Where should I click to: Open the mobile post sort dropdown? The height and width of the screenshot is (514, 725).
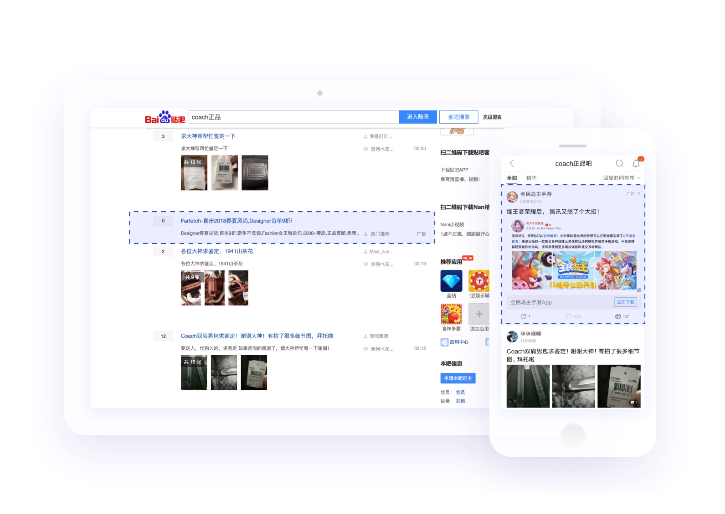(x=620, y=178)
